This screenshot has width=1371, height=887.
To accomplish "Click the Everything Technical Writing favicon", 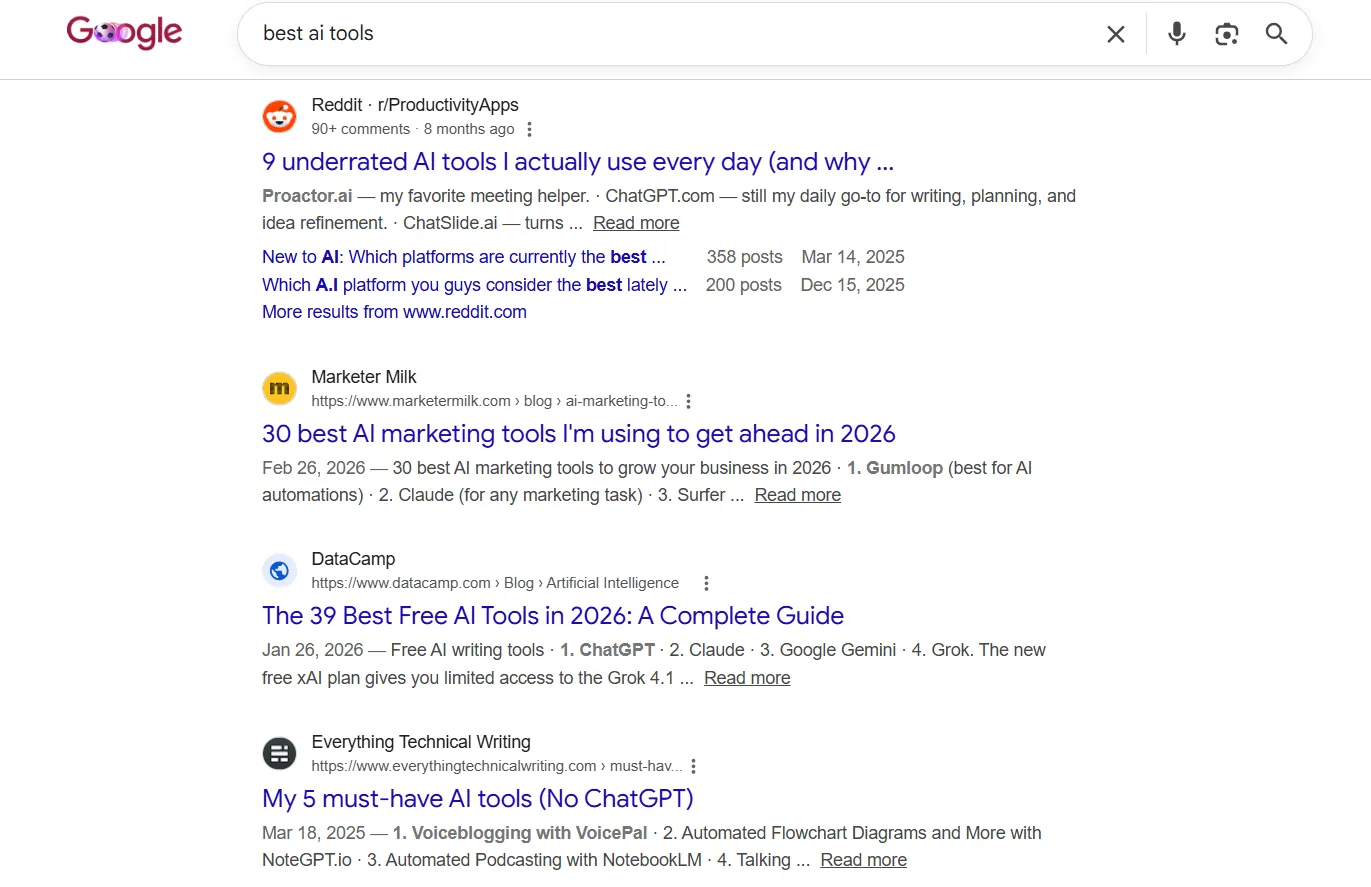I will tap(280, 753).
